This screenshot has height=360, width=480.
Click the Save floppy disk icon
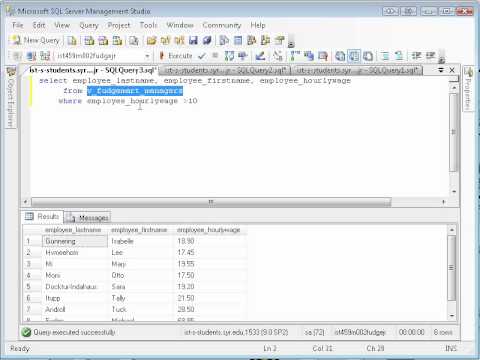tap(193, 41)
